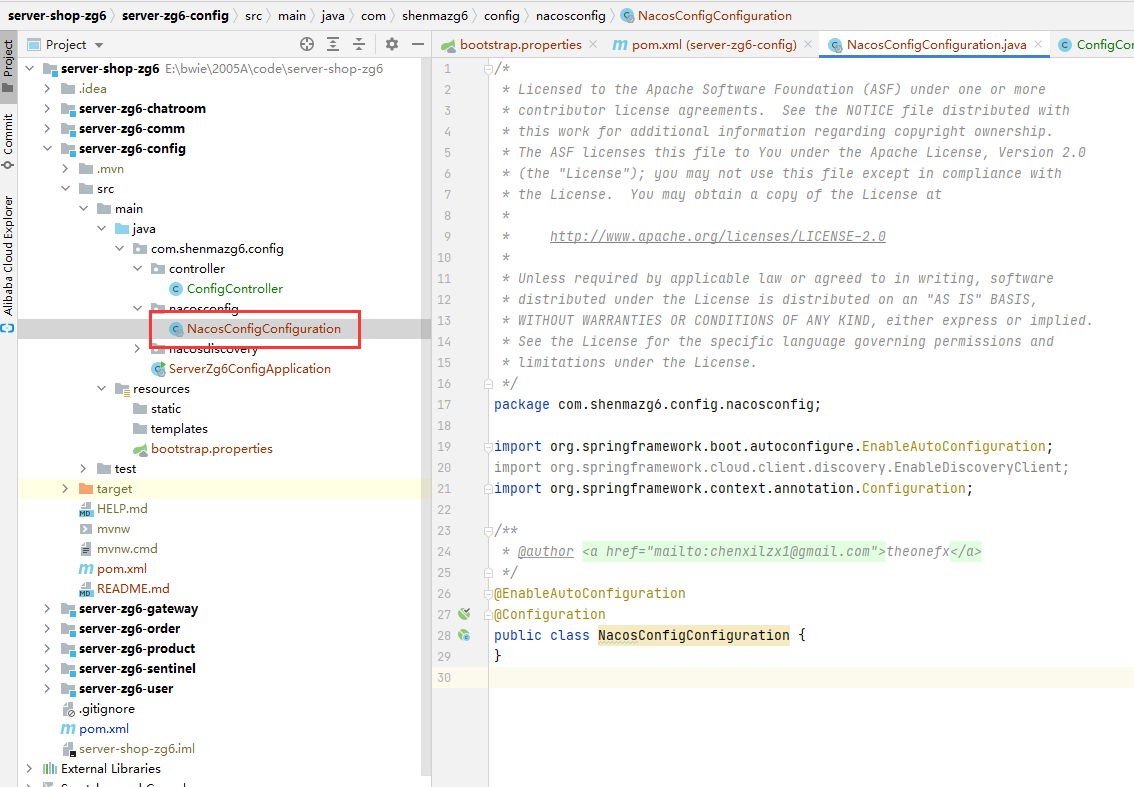Select server-zg6-product module
The width and height of the screenshot is (1134, 787).
tap(137, 649)
